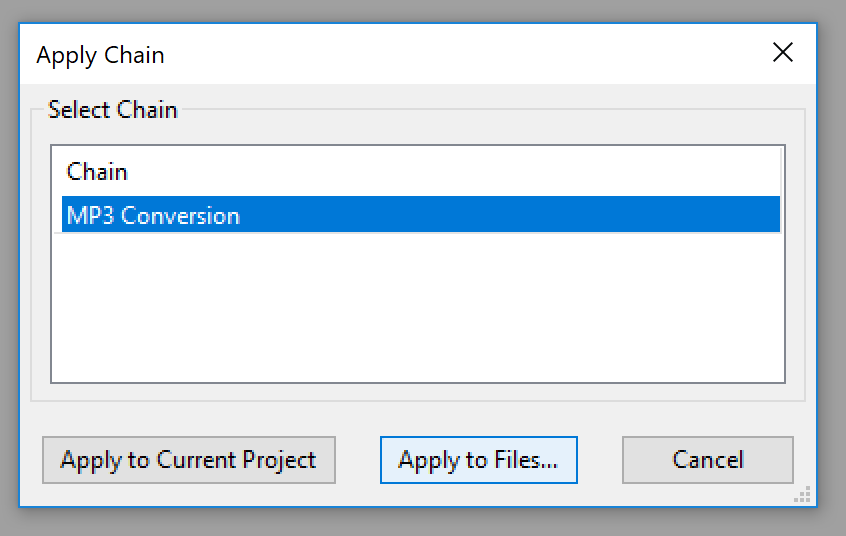The width and height of the screenshot is (846, 536).
Task: Highlight the MP3 Conversion list entry
Action: click(153, 215)
